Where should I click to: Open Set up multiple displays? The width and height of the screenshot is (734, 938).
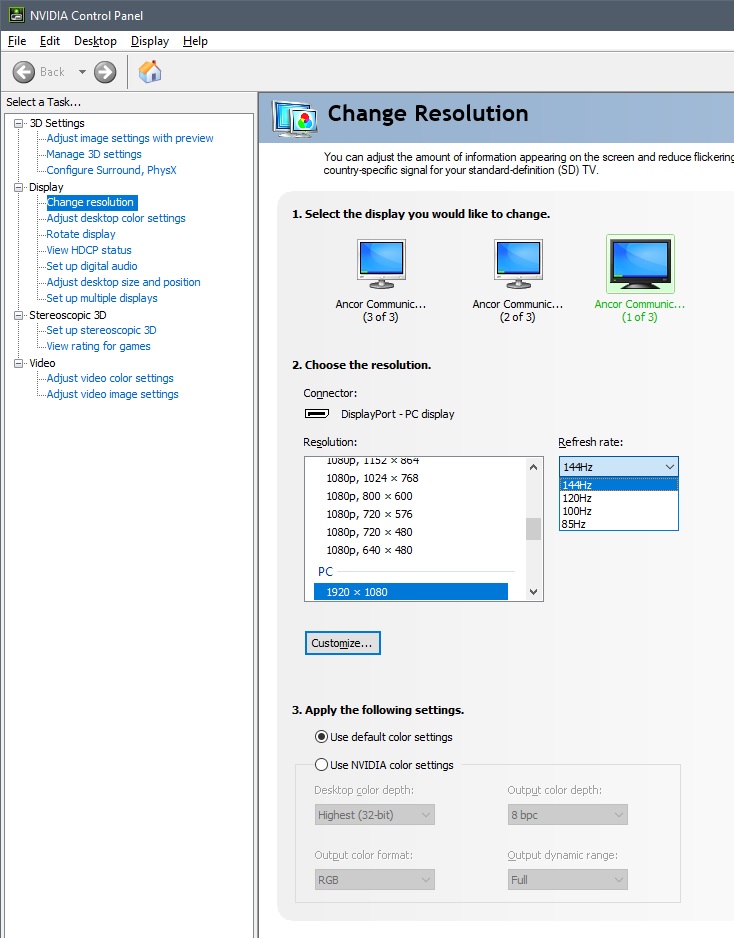tap(102, 299)
